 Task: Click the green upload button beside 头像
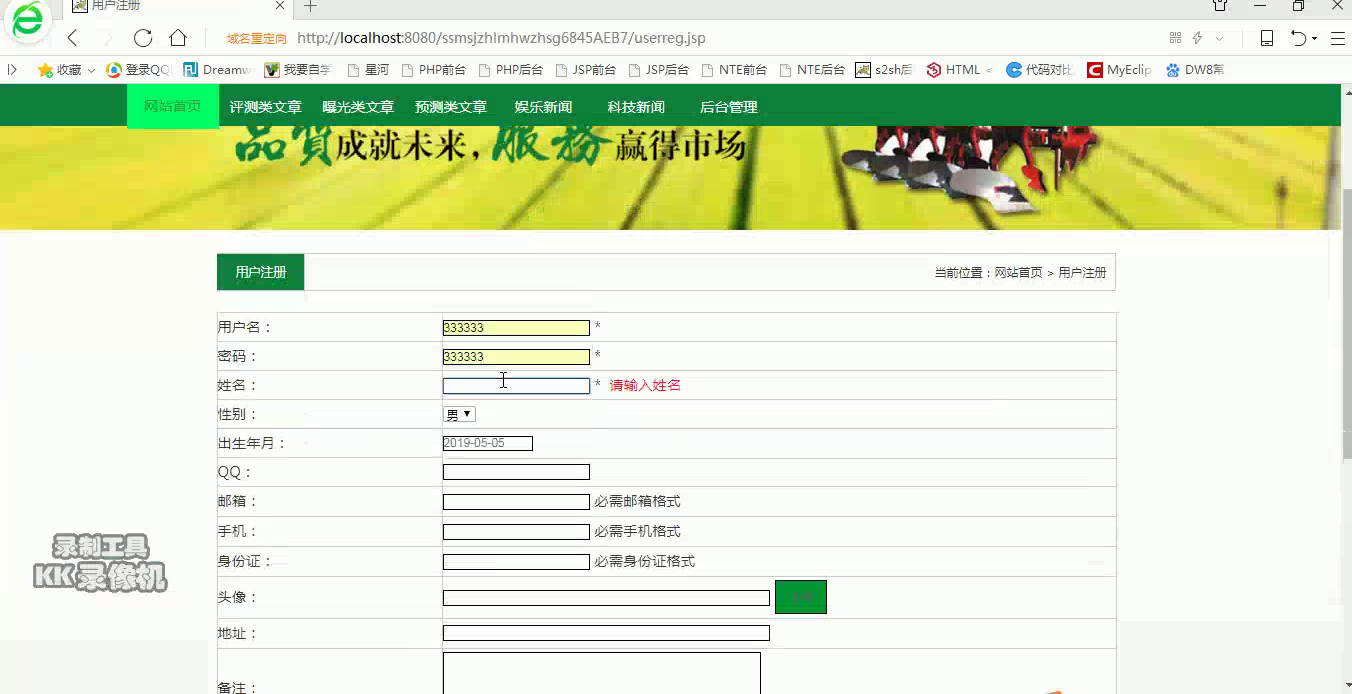coord(801,597)
